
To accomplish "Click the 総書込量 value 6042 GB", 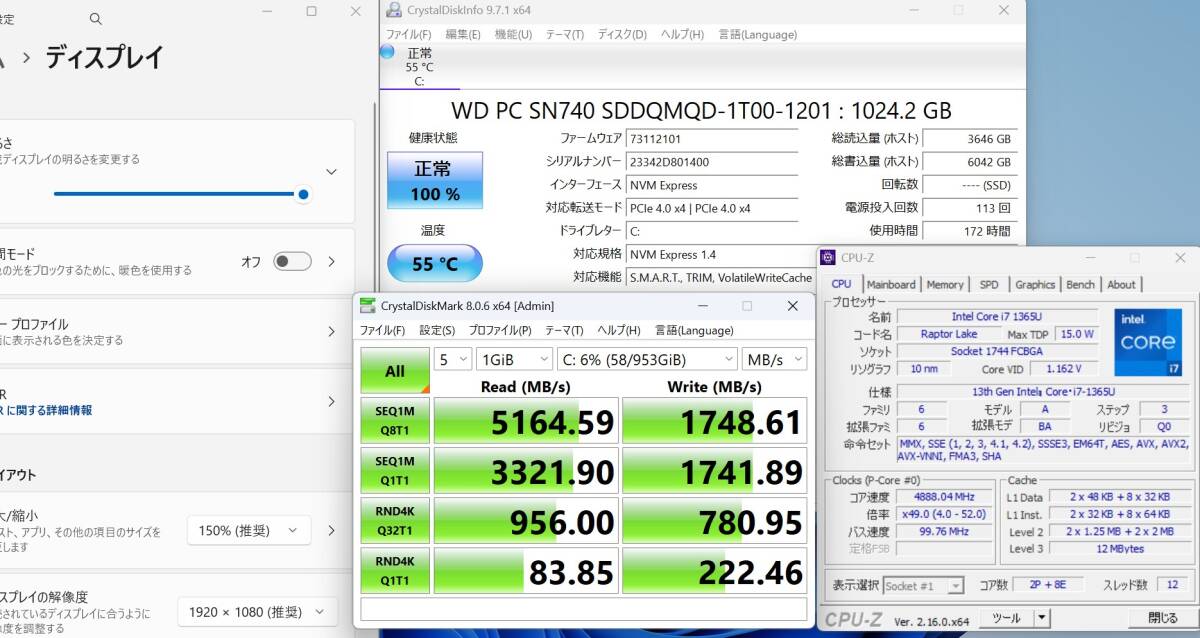I will click(968, 162).
